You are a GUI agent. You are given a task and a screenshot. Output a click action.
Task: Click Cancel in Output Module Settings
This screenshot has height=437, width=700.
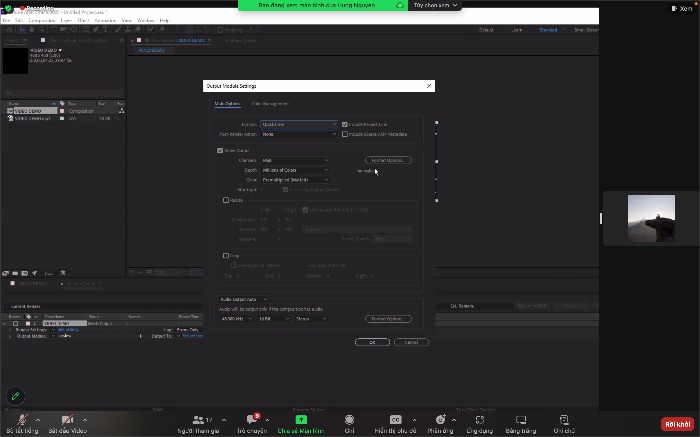[x=411, y=342]
